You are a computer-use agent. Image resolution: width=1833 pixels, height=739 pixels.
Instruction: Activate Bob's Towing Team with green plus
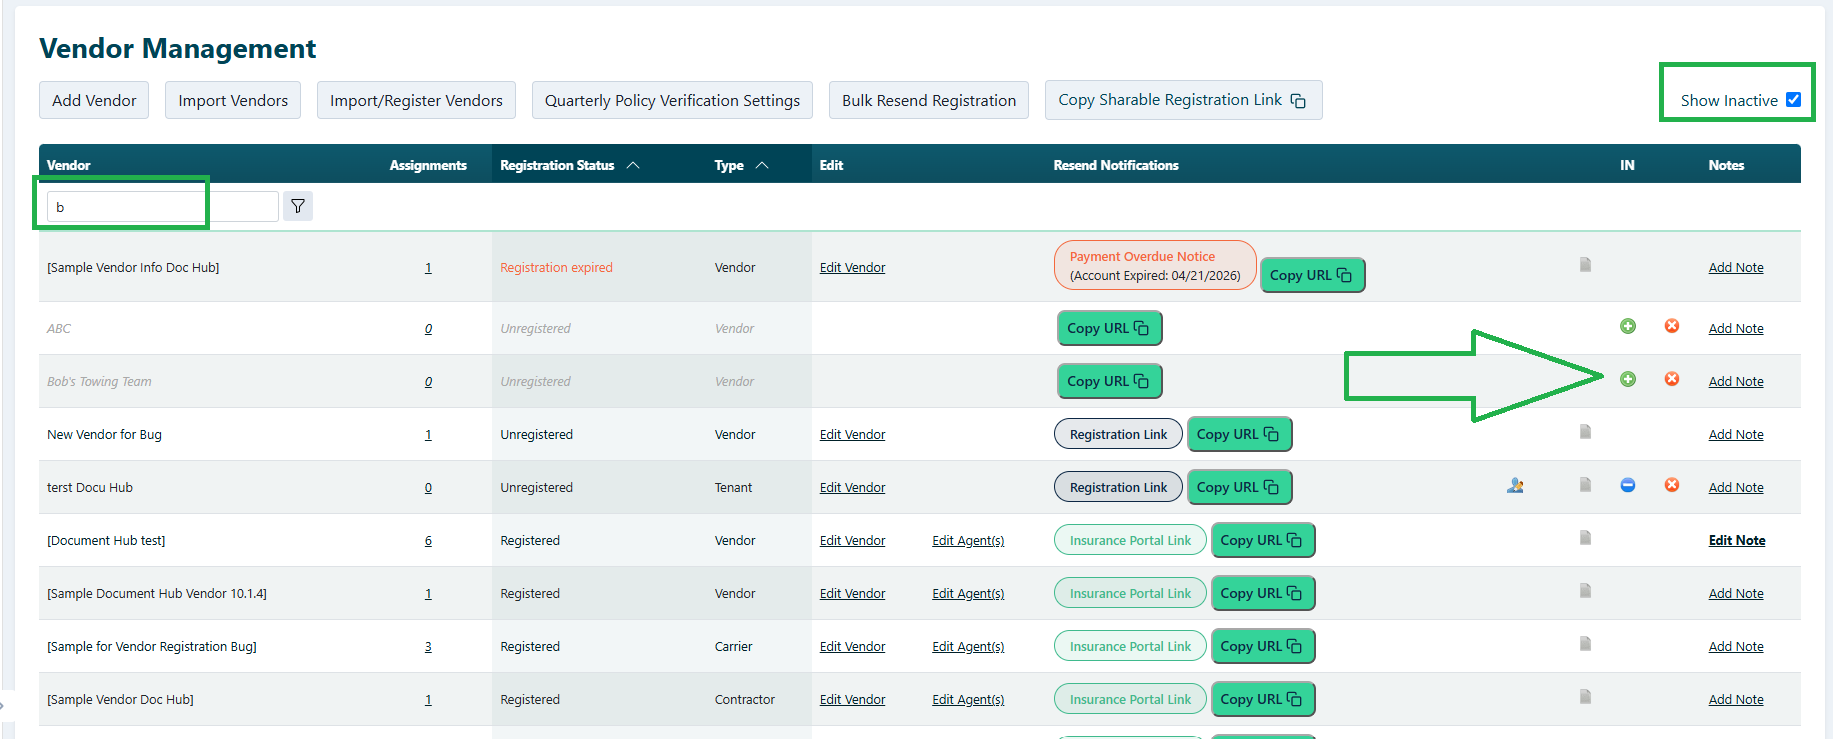pos(1628,379)
